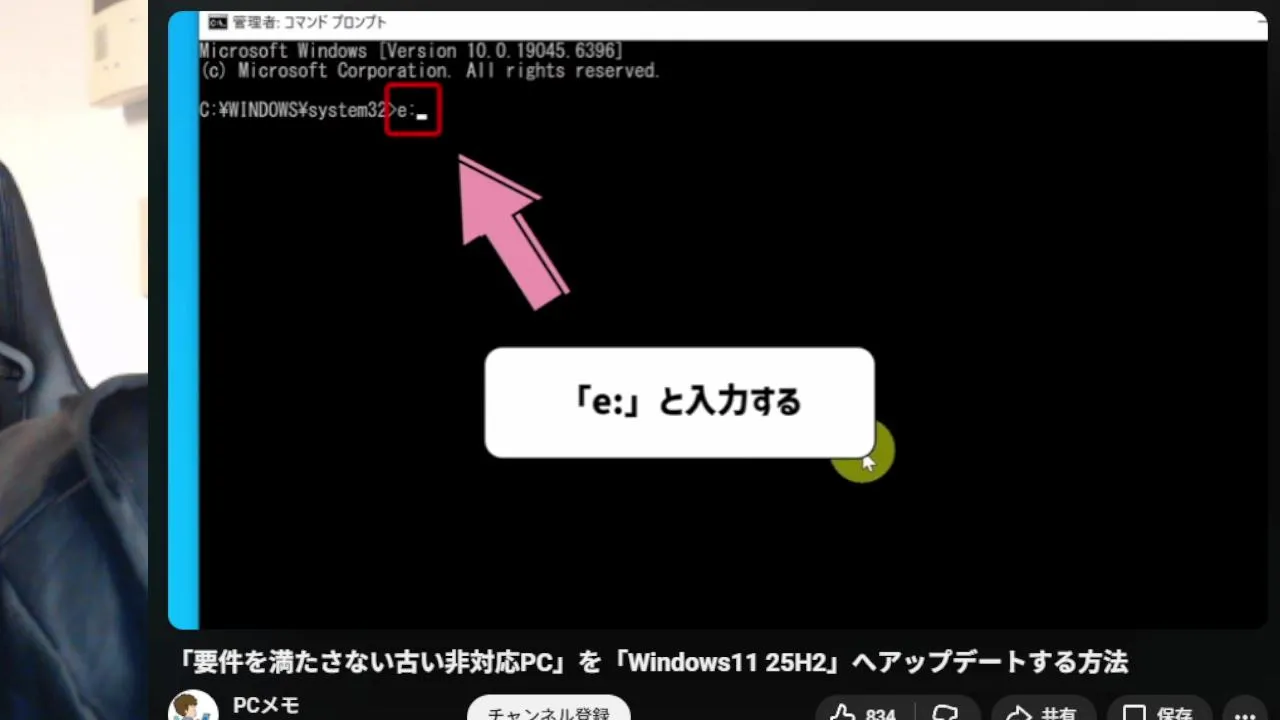Open the PCメモ channel avatar
Screen dimensions: 1280x720
tap(193, 708)
